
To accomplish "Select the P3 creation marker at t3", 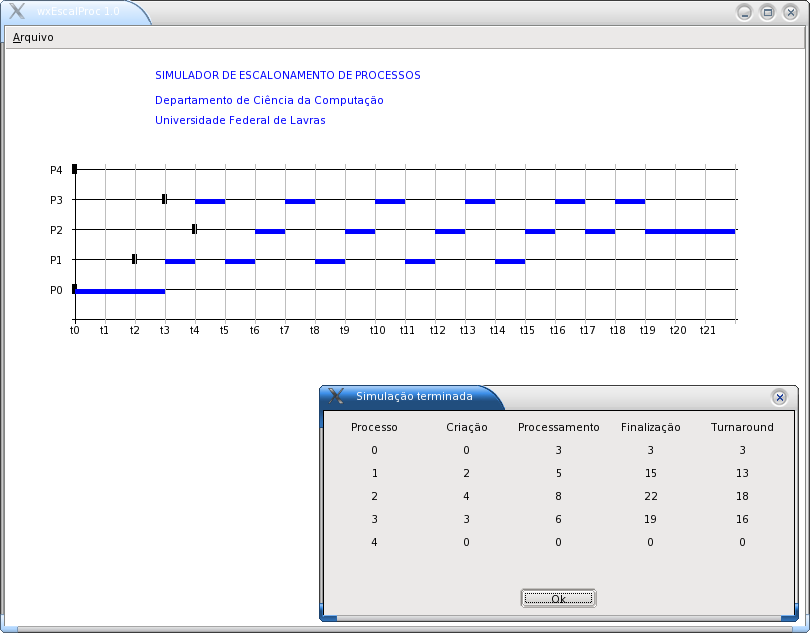I will pos(164,199).
